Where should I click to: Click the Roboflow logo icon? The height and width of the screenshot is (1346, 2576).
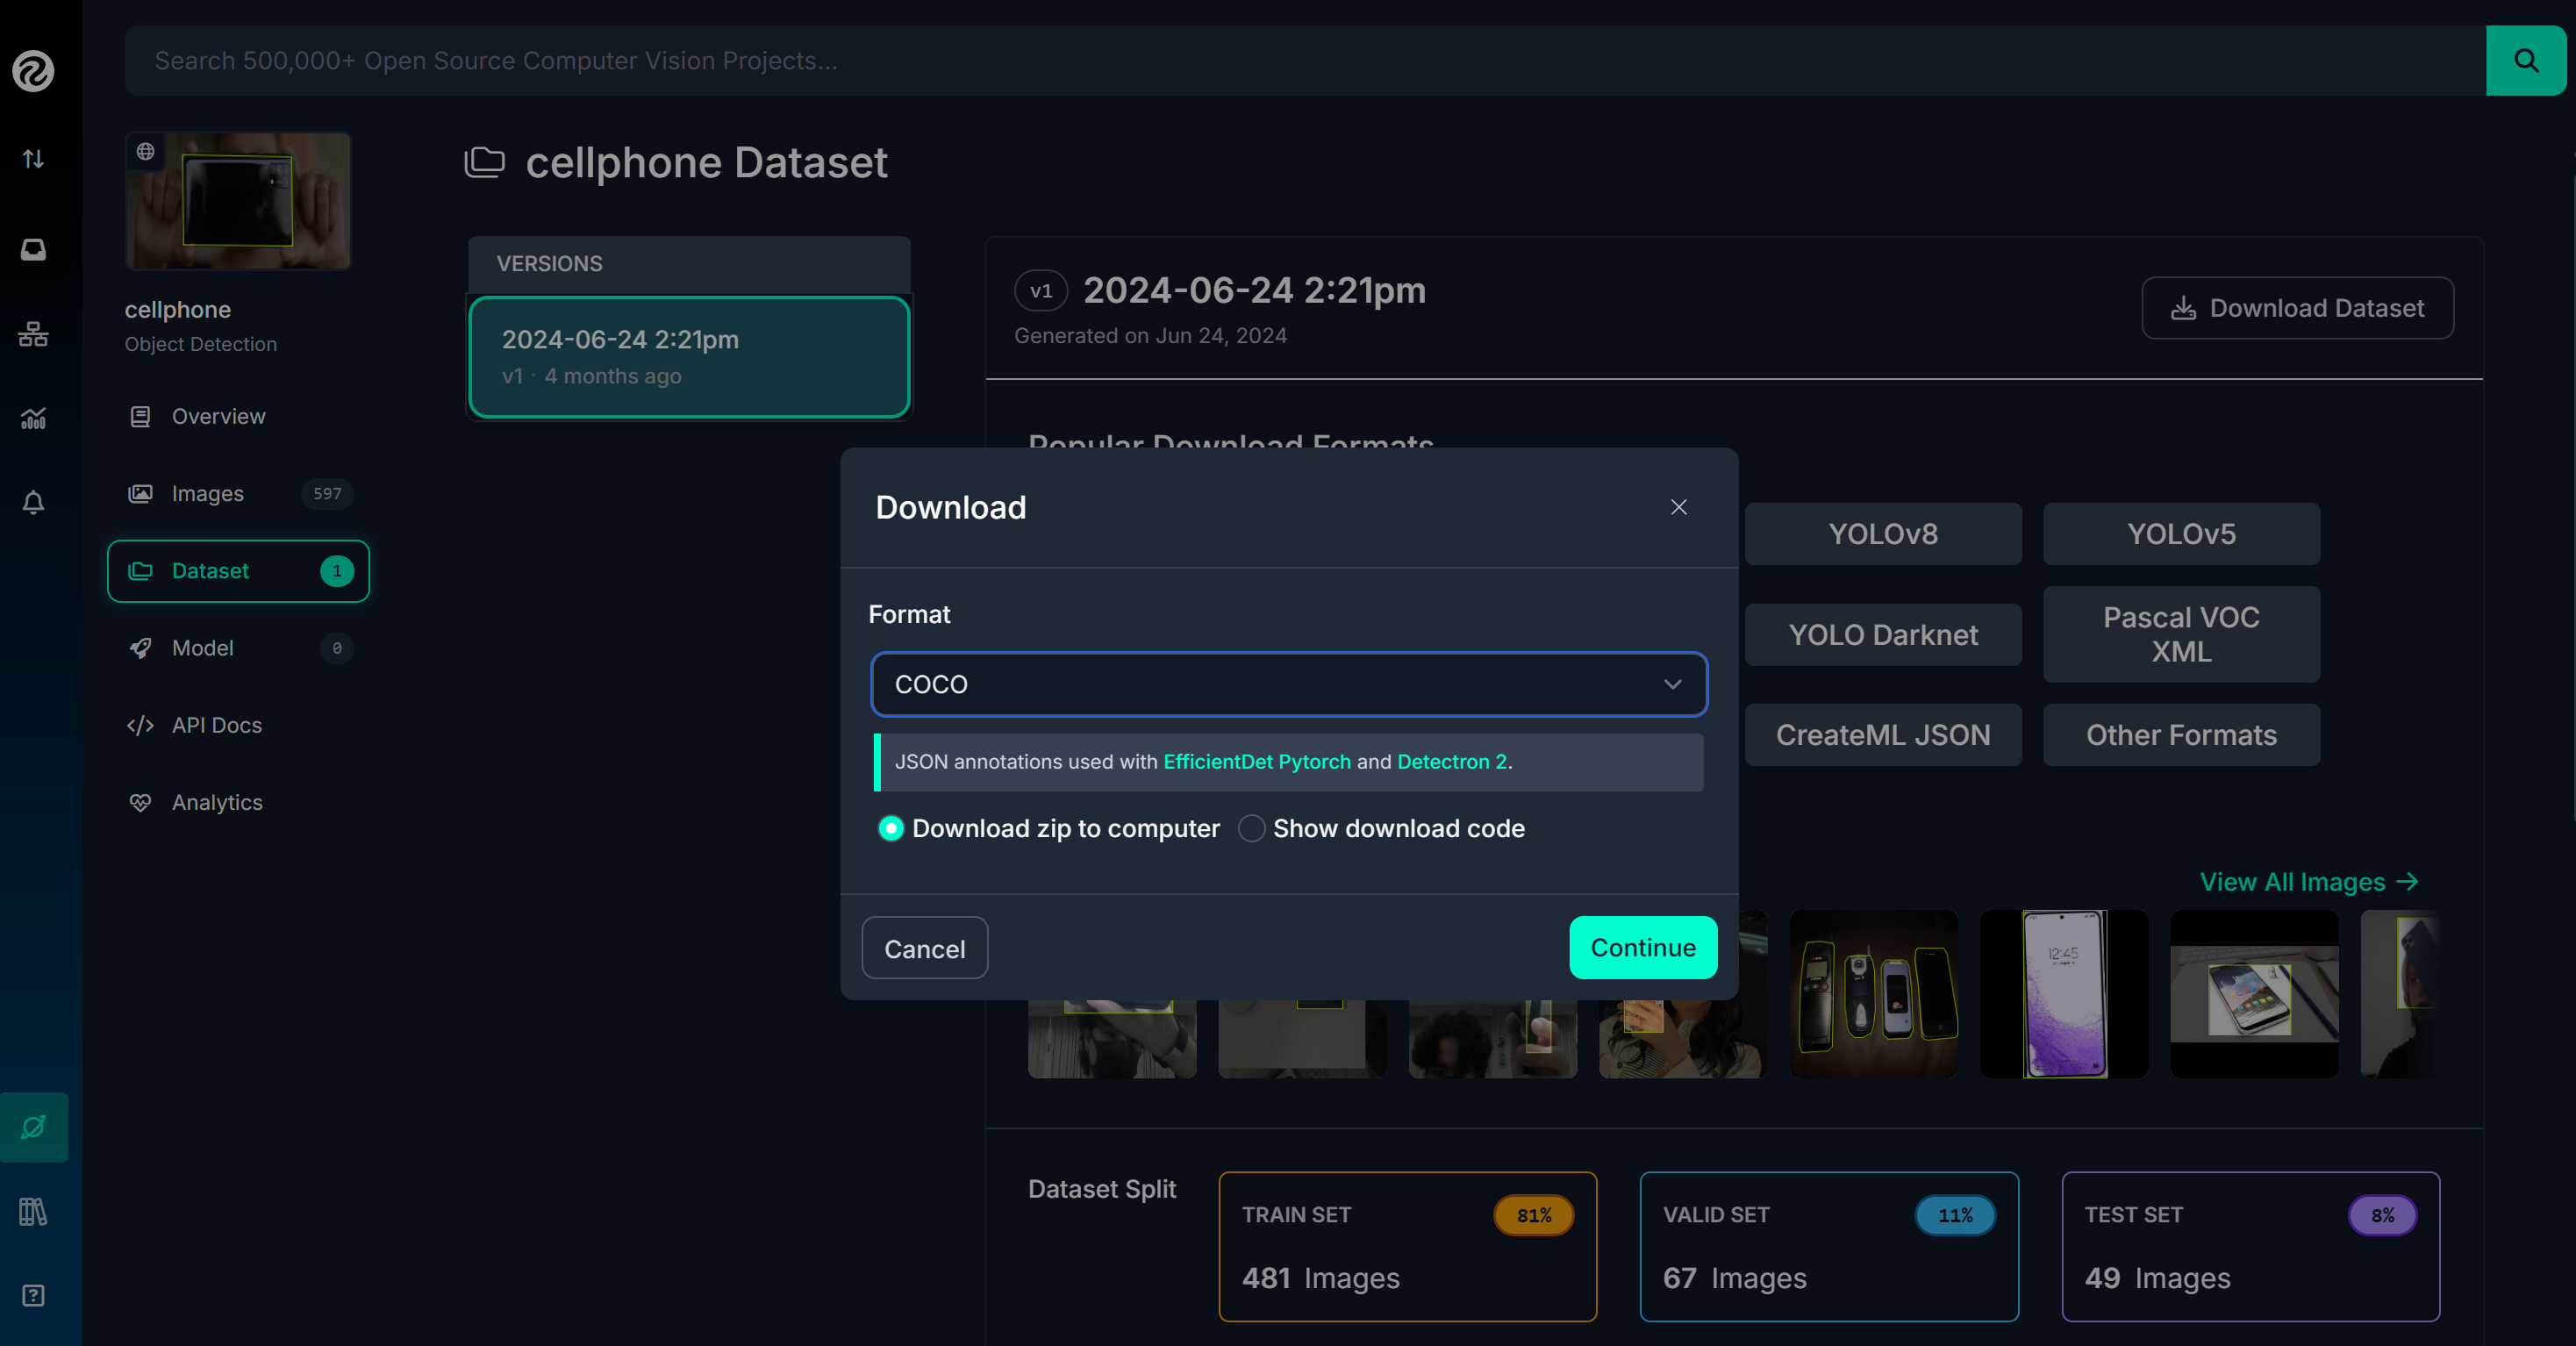click(33, 71)
